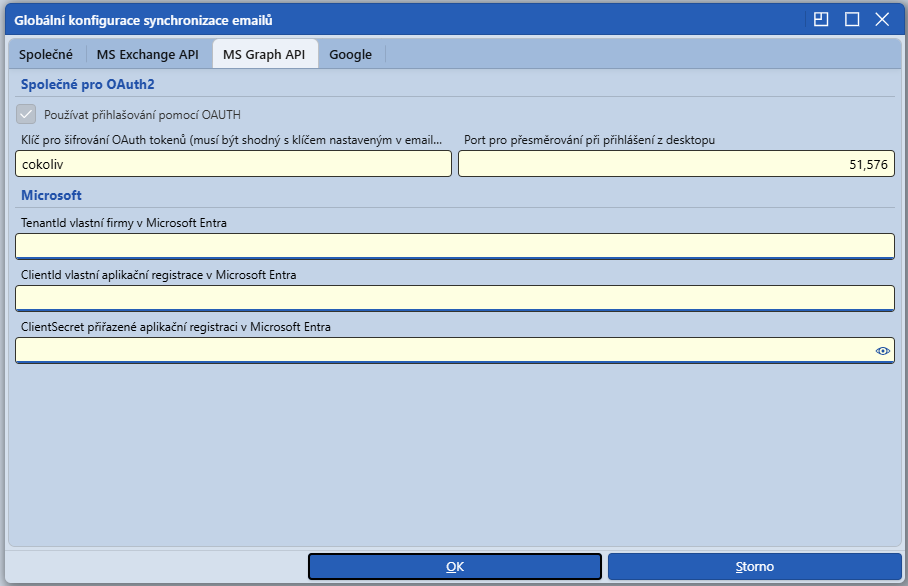
Task: Click the 'Společné pro OAuth2' section heading
Action: pyautogui.click(x=87, y=85)
